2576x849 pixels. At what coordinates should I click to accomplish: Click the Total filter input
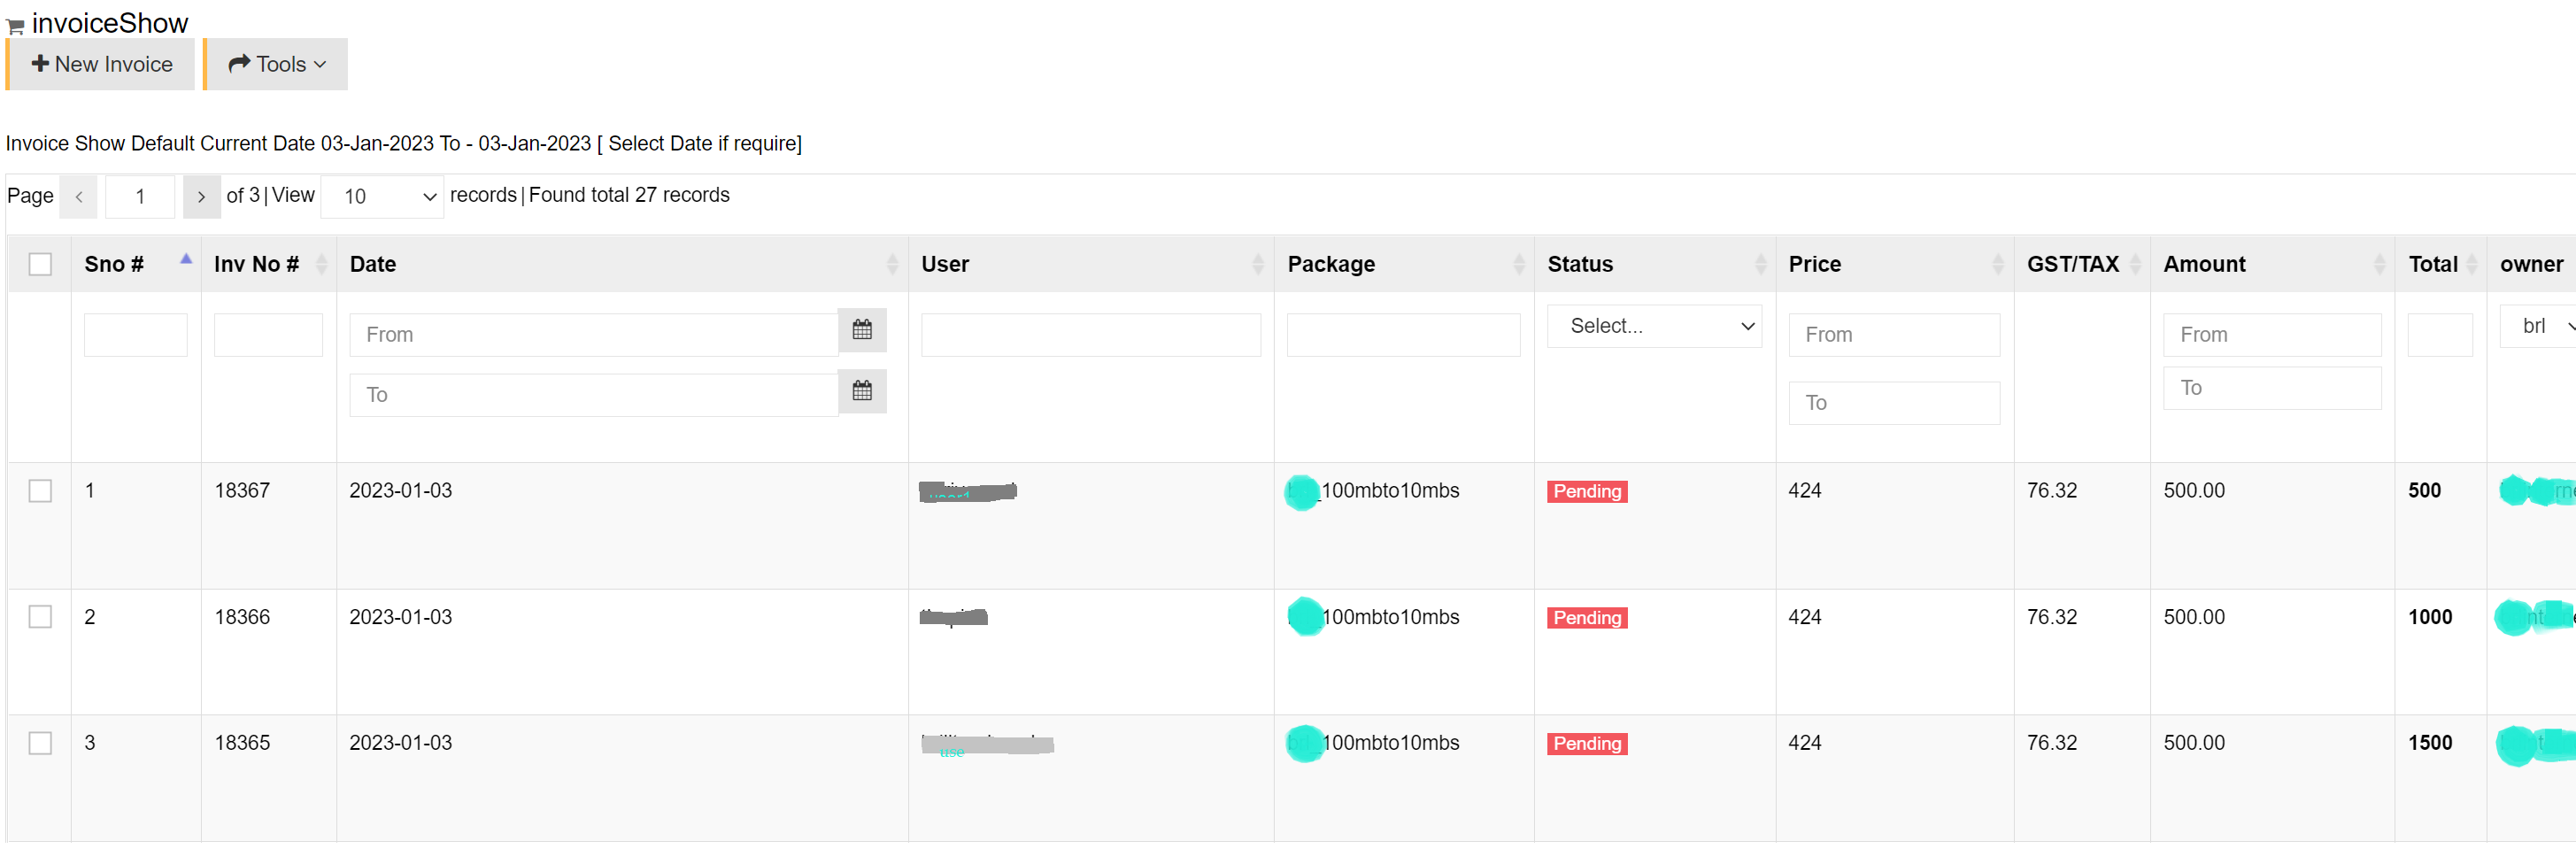2440,335
